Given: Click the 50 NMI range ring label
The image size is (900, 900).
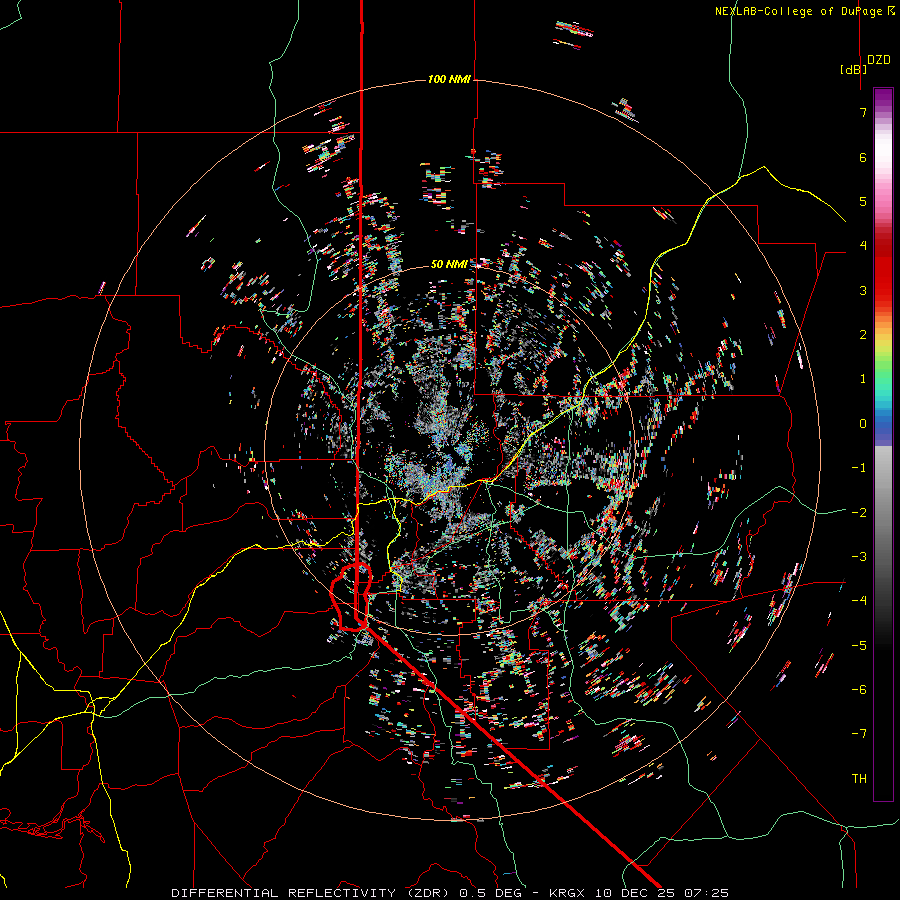Looking at the screenshot, I should 449,264.
